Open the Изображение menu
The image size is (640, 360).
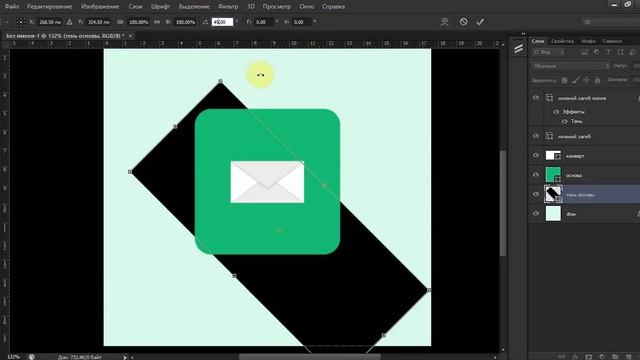(x=100, y=7)
